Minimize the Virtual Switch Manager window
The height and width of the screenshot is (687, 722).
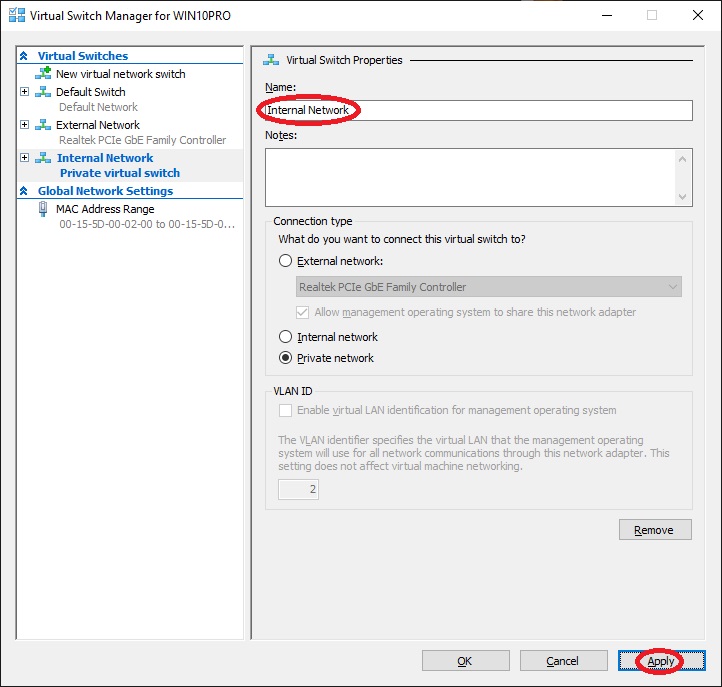(x=607, y=15)
